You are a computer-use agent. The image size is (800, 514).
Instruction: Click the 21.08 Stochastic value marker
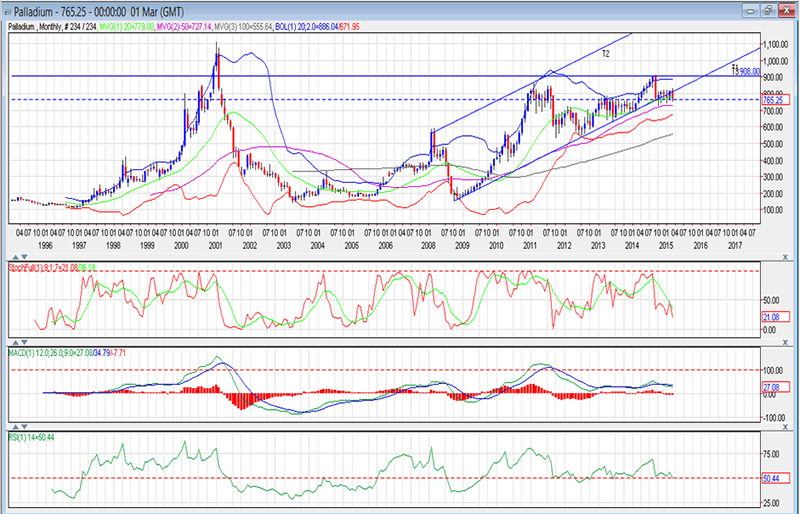tap(771, 317)
